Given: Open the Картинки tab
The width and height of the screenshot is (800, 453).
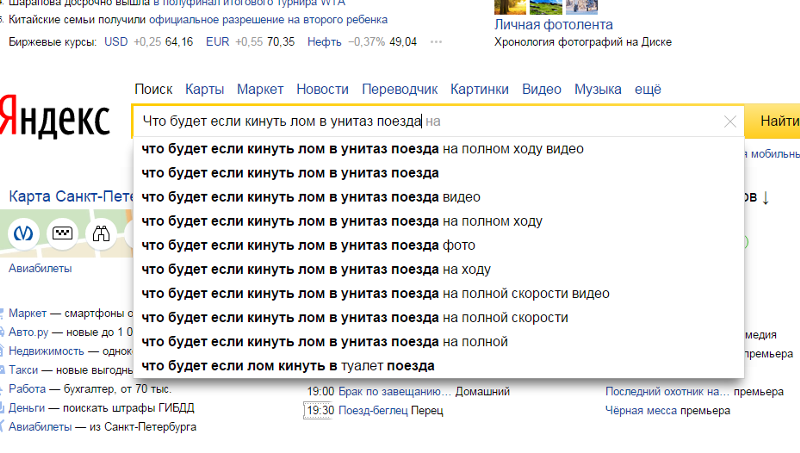Looking at the screenshot, I should coord(480,89).
